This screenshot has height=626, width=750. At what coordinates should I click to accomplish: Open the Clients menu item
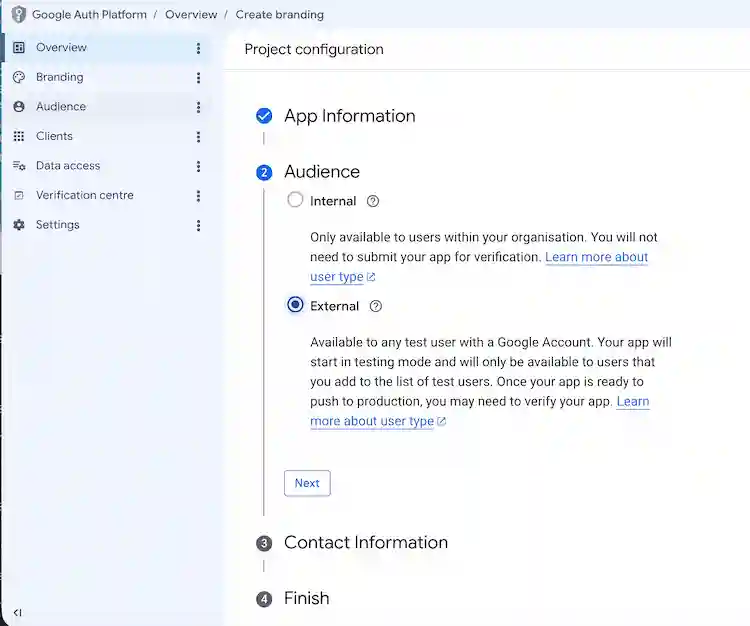click(105, 136)
